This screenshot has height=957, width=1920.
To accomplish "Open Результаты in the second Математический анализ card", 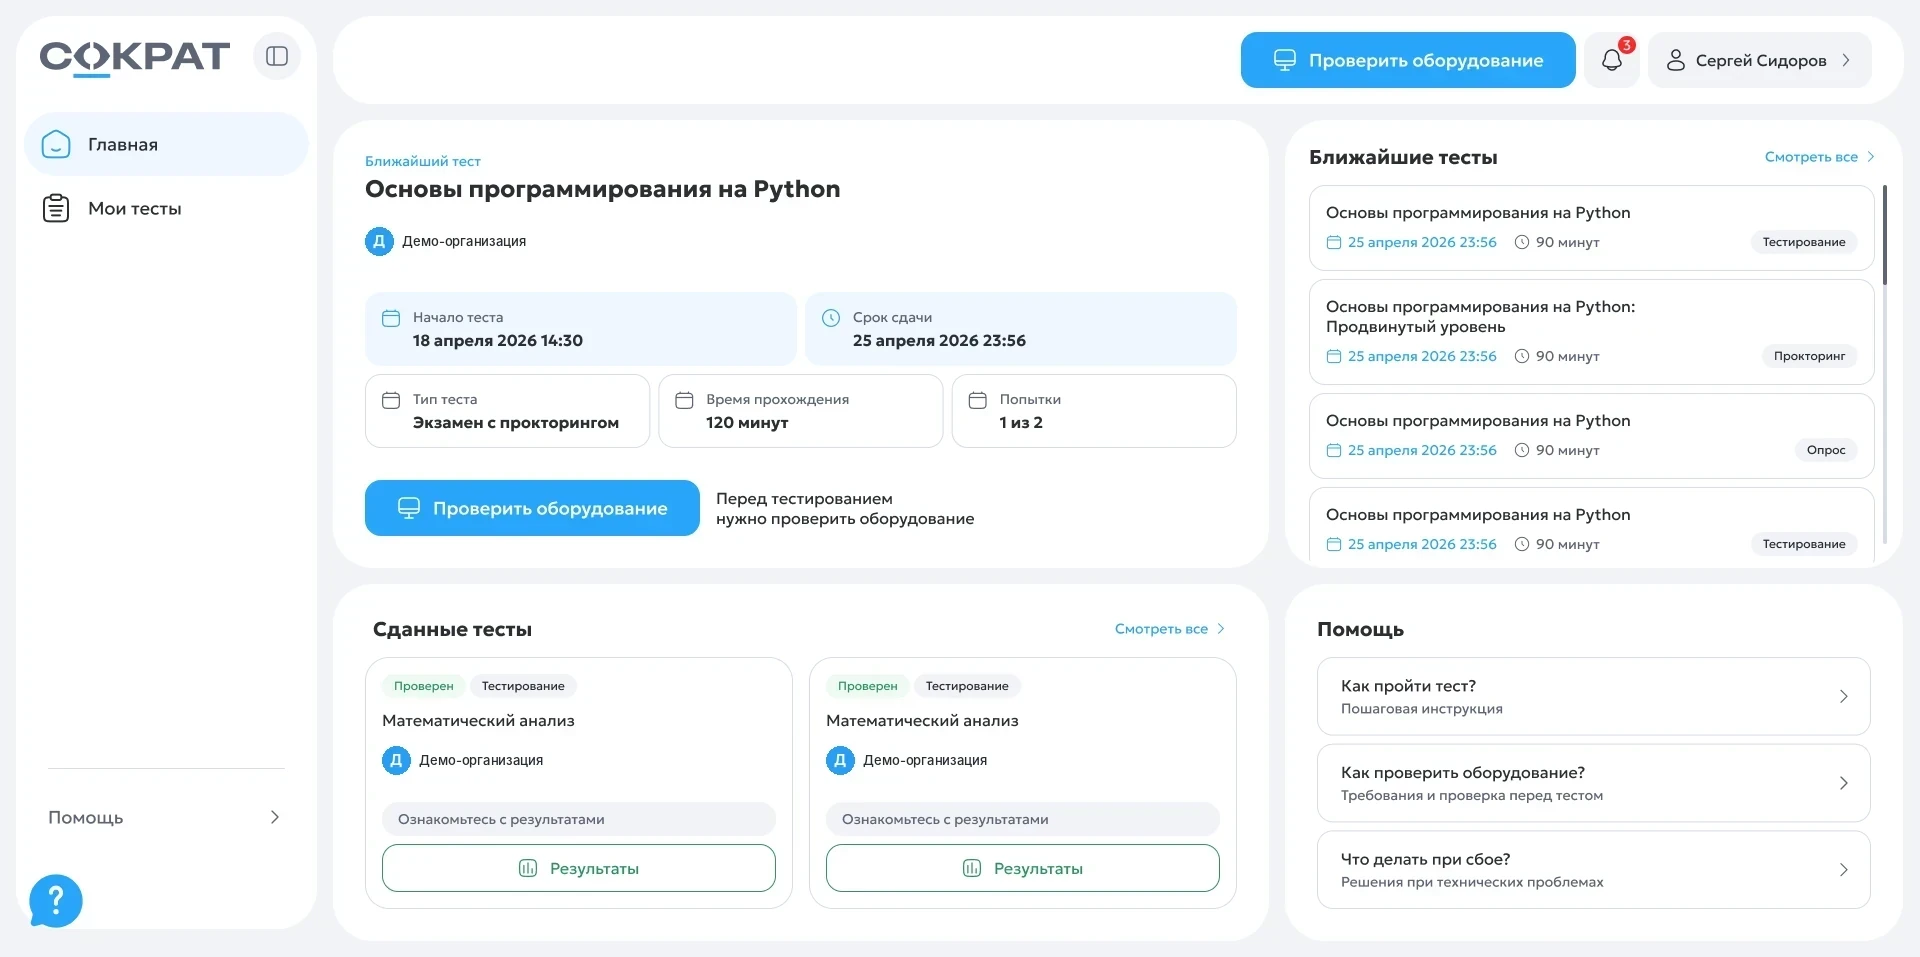I will (1023, 868).
